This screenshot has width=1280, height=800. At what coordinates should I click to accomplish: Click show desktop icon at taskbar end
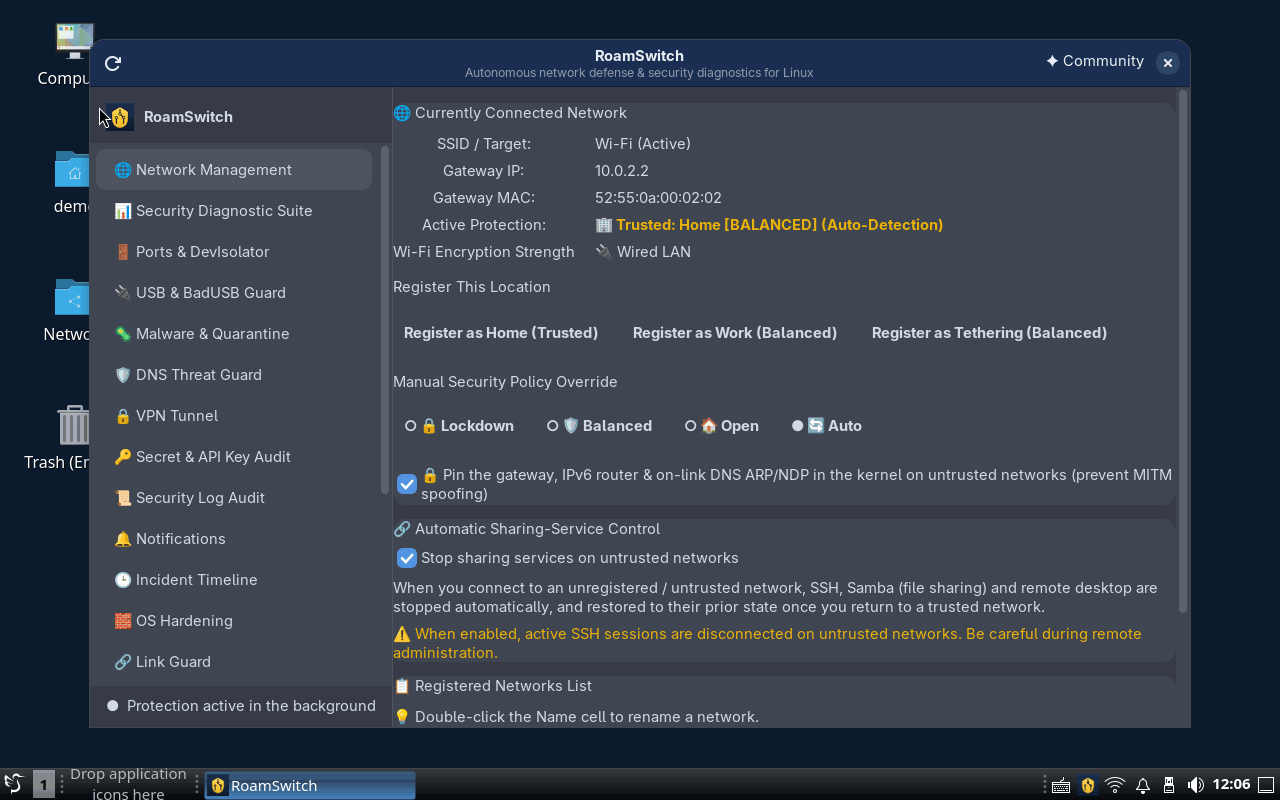tap(1266, 785)
